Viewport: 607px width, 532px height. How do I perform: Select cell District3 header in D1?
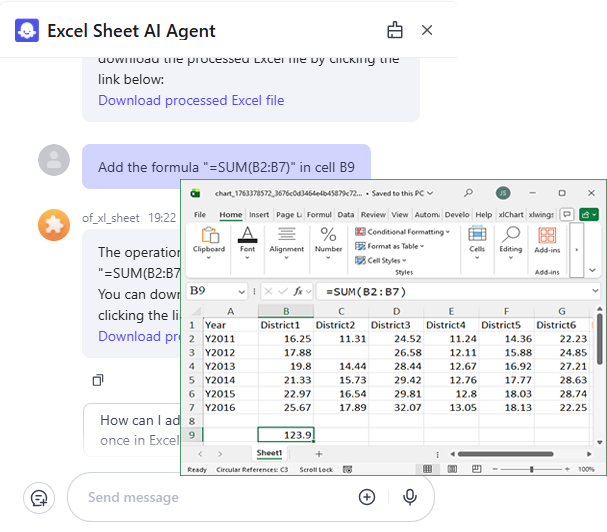(396, 325)
